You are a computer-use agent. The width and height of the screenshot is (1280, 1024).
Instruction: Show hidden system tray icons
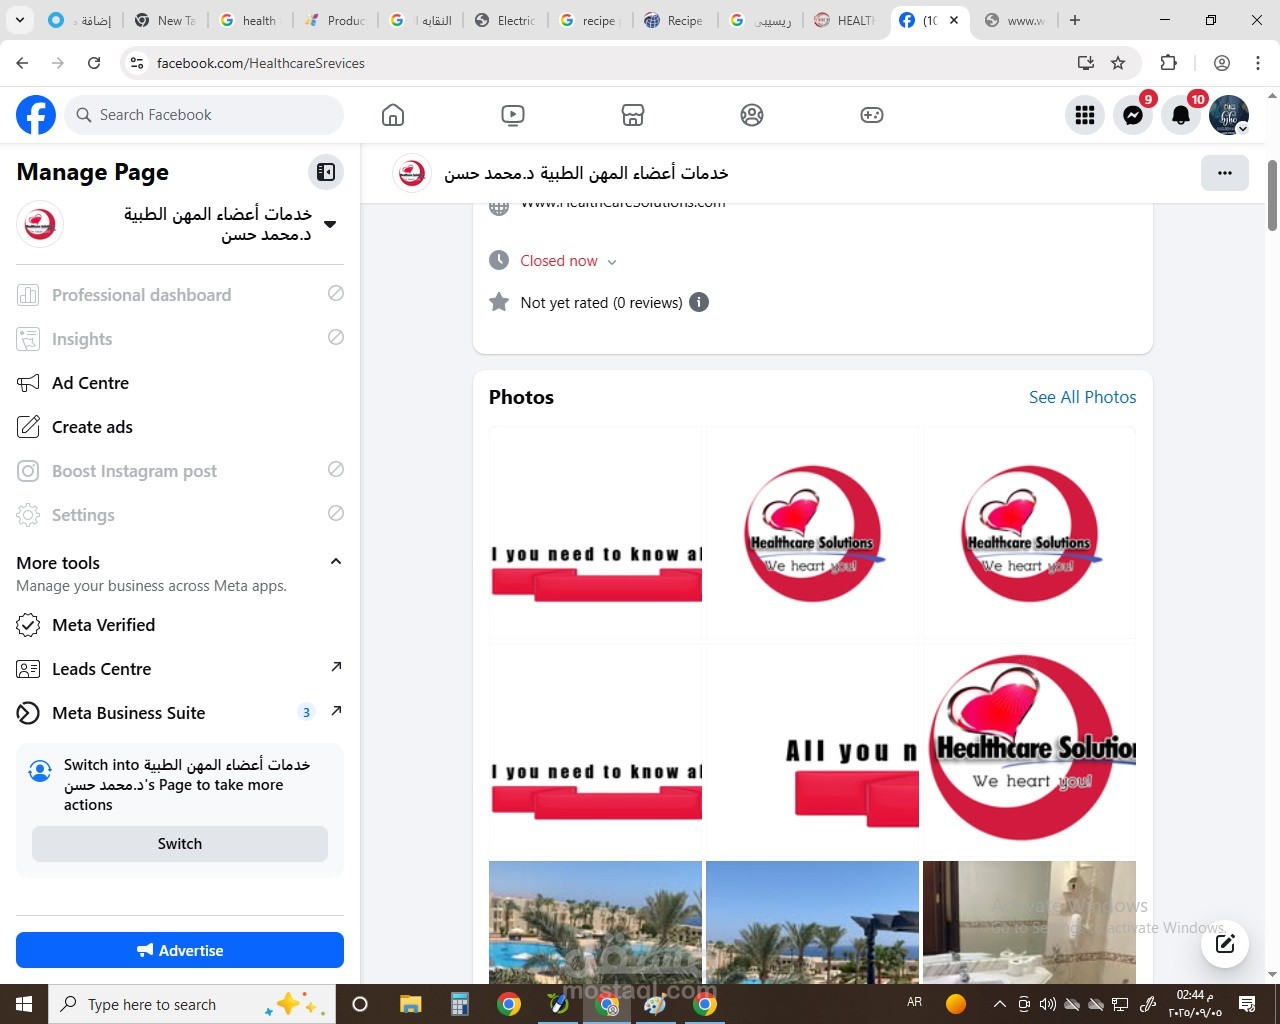click(999, 1004)
